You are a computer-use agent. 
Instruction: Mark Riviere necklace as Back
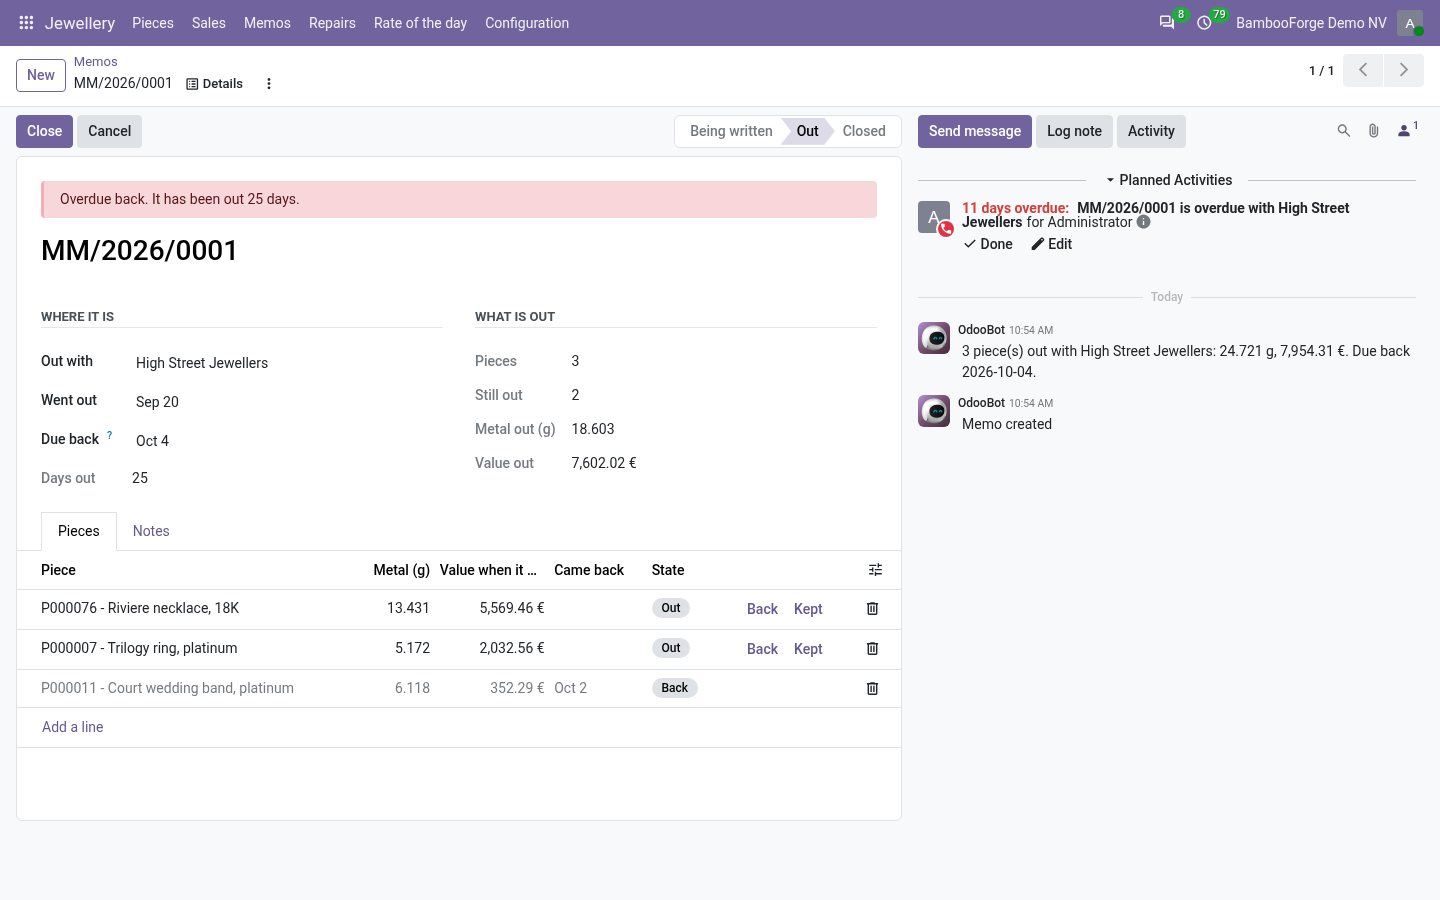click(762, 609)
